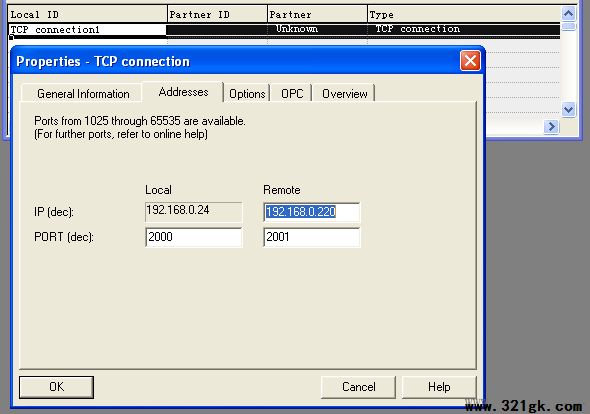
Task: Click the connection list scroll up arrow
Action: pos(569,14)
